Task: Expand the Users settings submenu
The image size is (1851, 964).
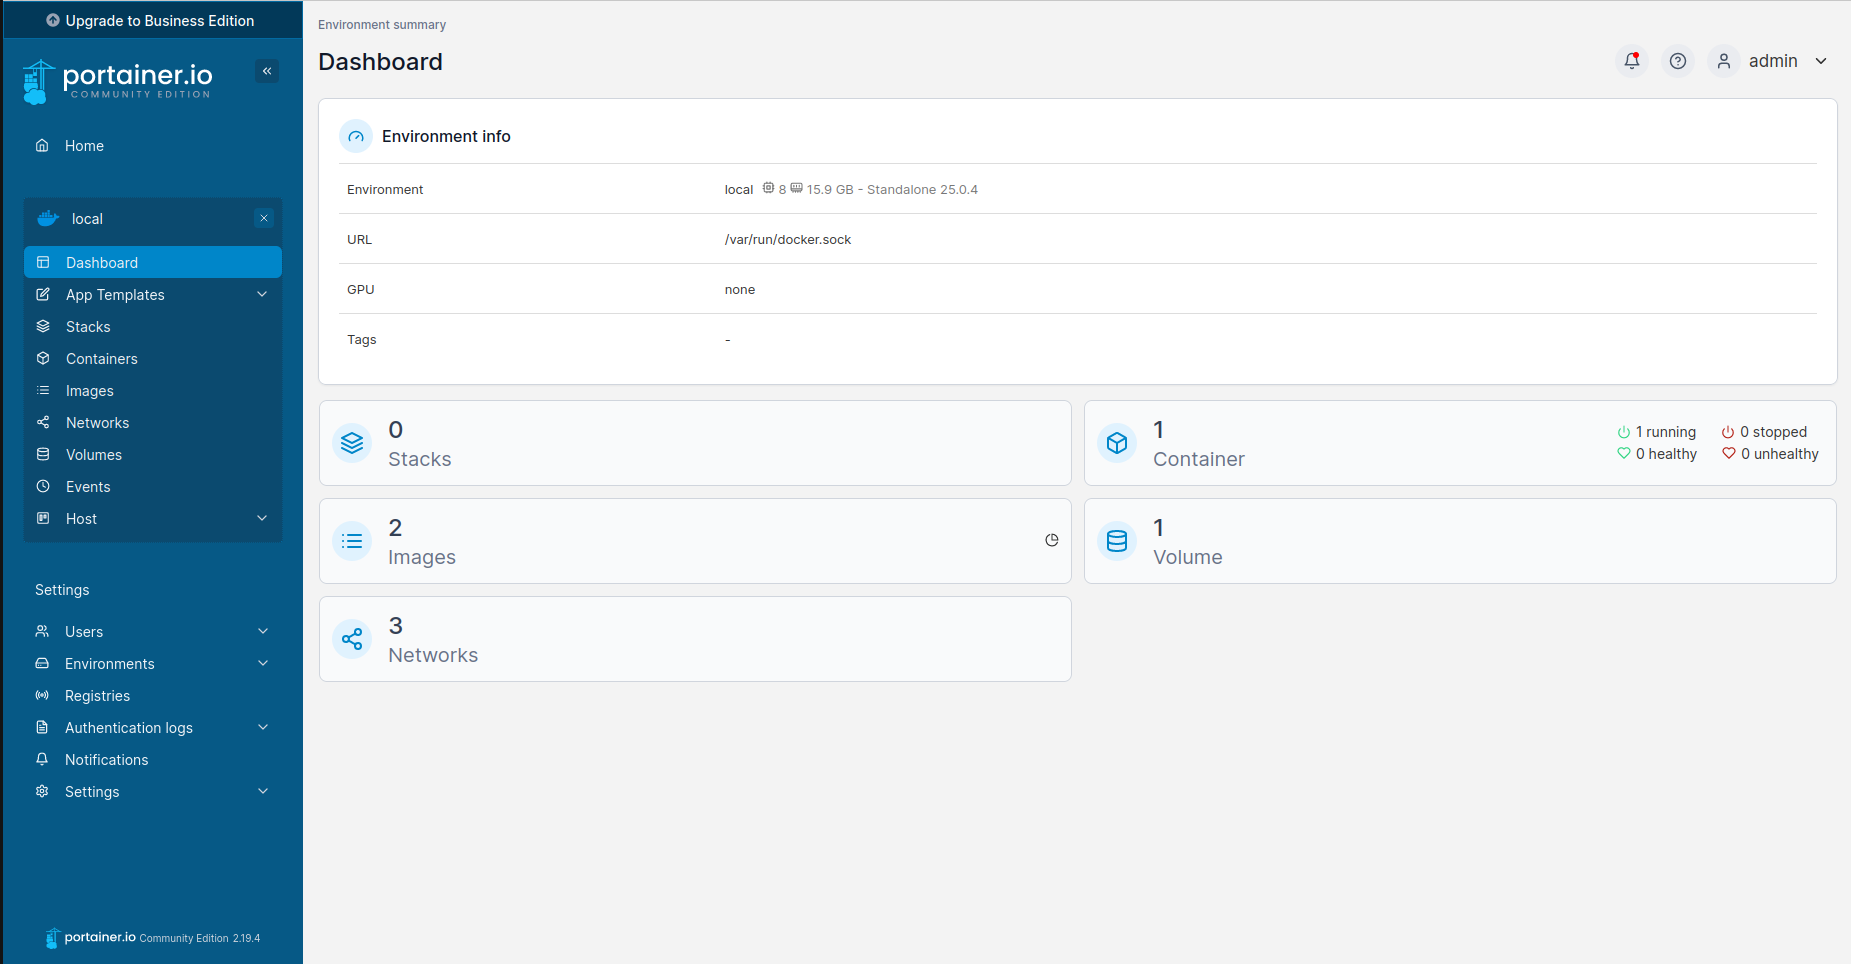Action: 263,632
